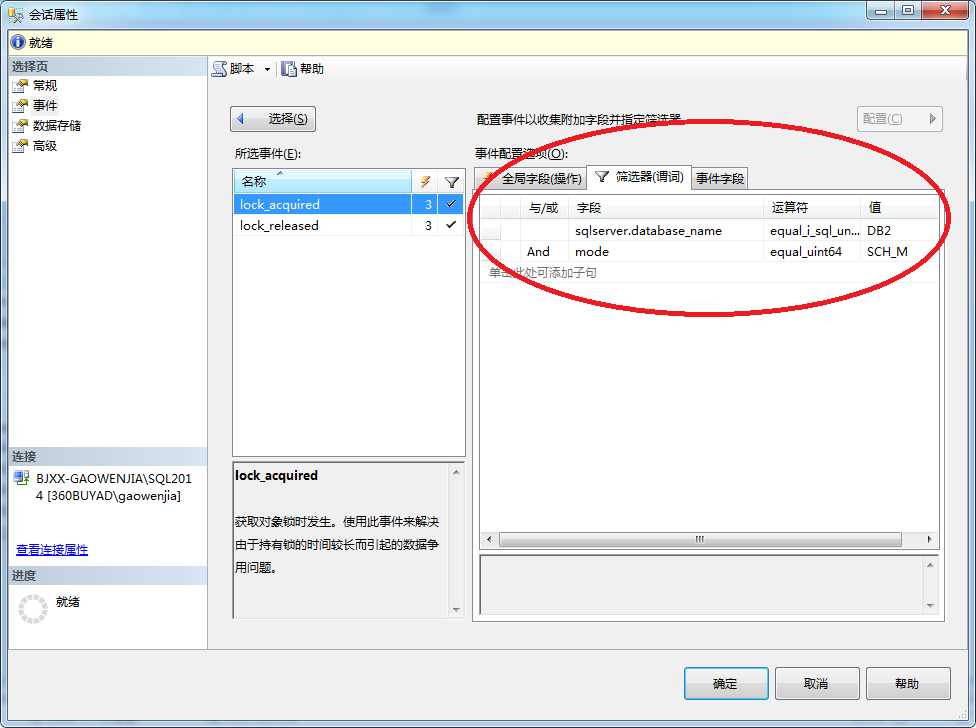Click the 字段 column header
The image size is (976, 728).
(666, 208)
